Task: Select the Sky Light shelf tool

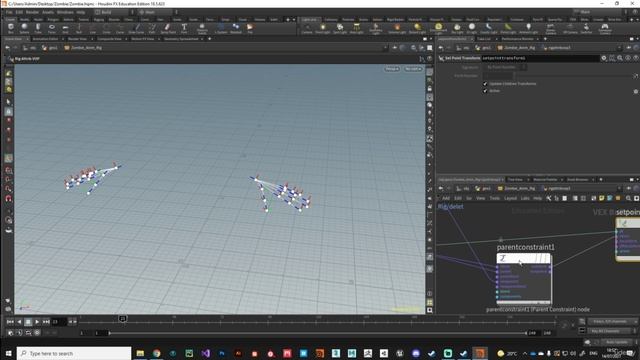Action: pos(457,28)
